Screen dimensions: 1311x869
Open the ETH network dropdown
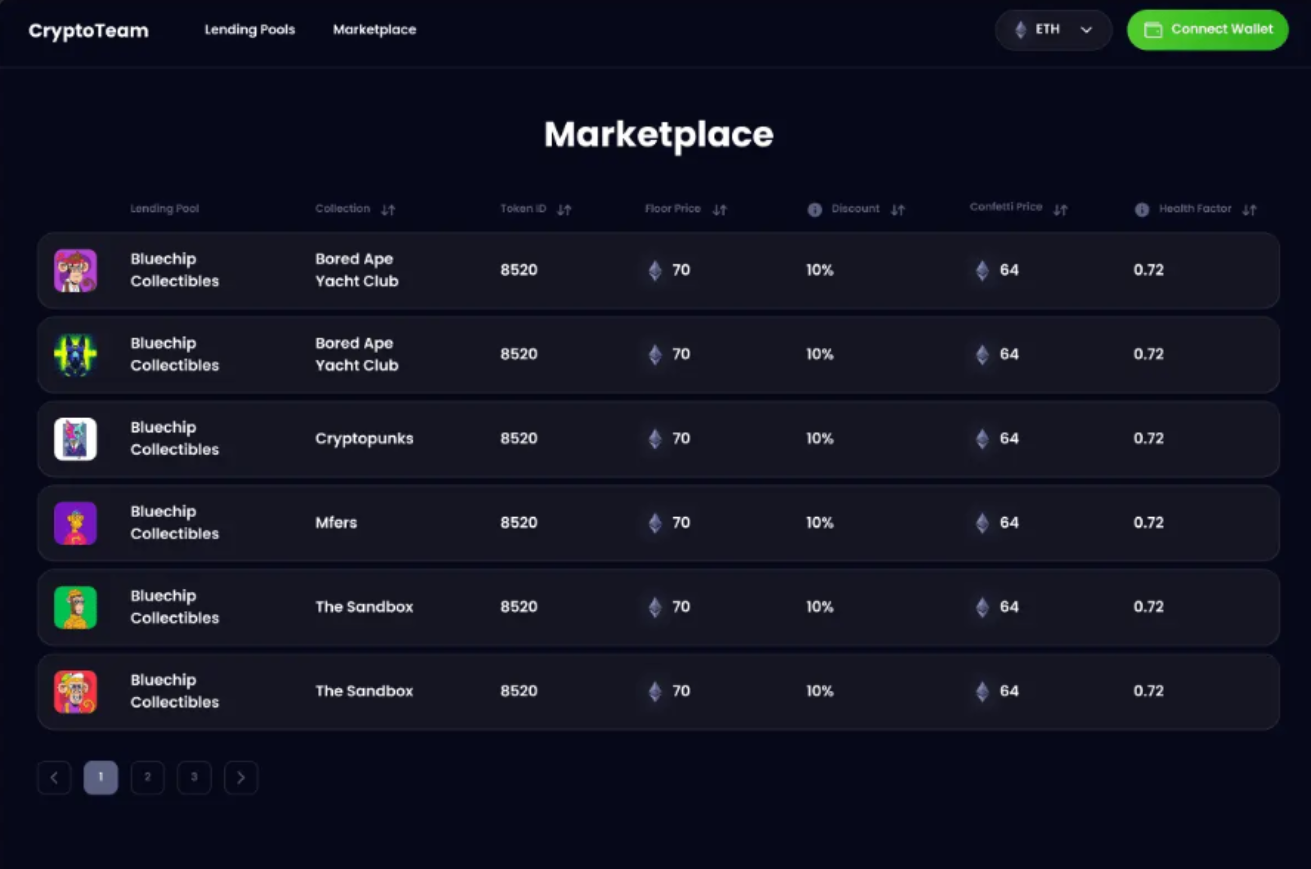[x=1054, y=30]
